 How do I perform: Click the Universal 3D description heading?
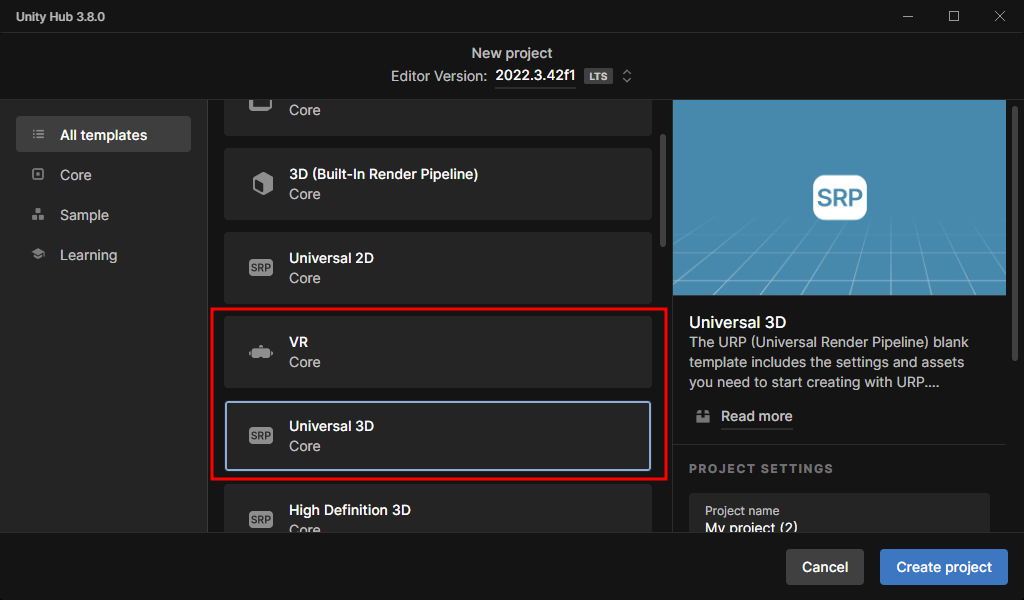click(737, 323)
